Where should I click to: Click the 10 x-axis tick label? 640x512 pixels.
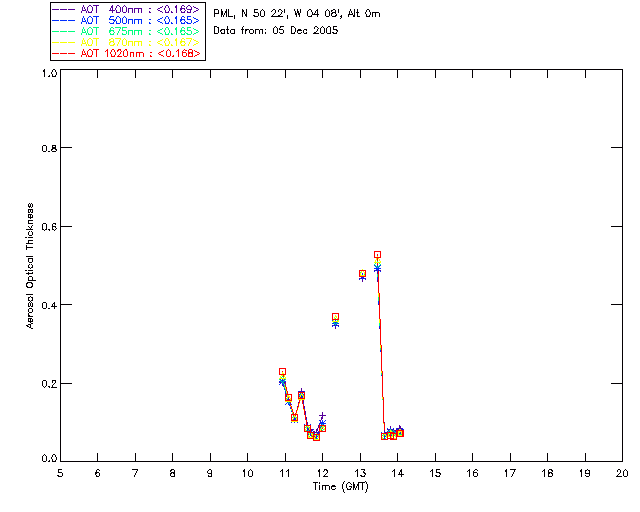click(x=247, y=473)
